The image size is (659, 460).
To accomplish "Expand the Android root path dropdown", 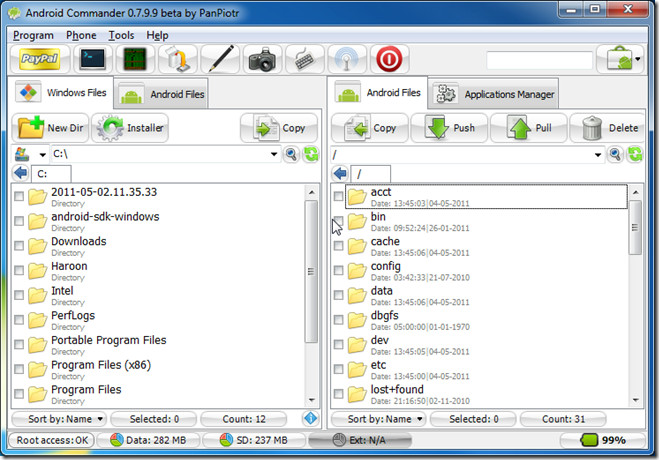I will tap(598, 155).
